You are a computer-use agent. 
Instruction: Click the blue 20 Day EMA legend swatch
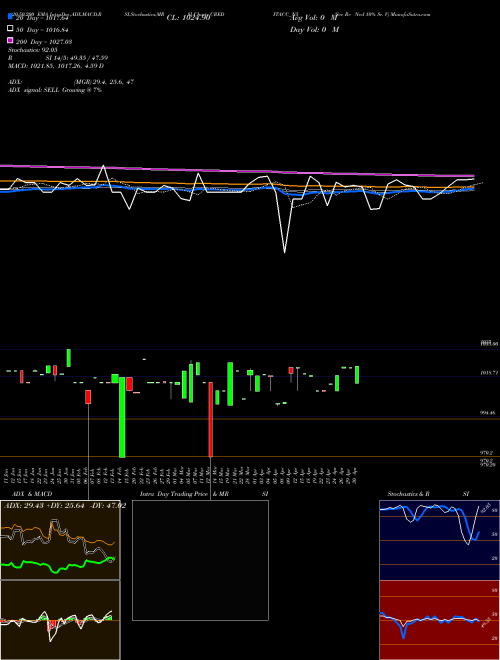pos(10,17)
